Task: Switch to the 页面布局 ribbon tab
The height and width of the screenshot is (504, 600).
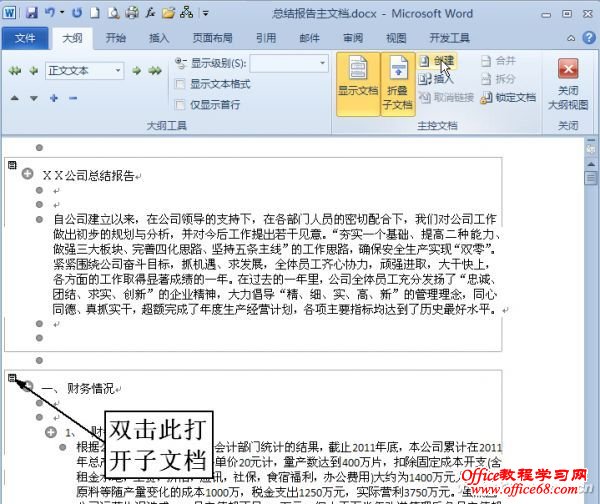Action: pos(212,38)
